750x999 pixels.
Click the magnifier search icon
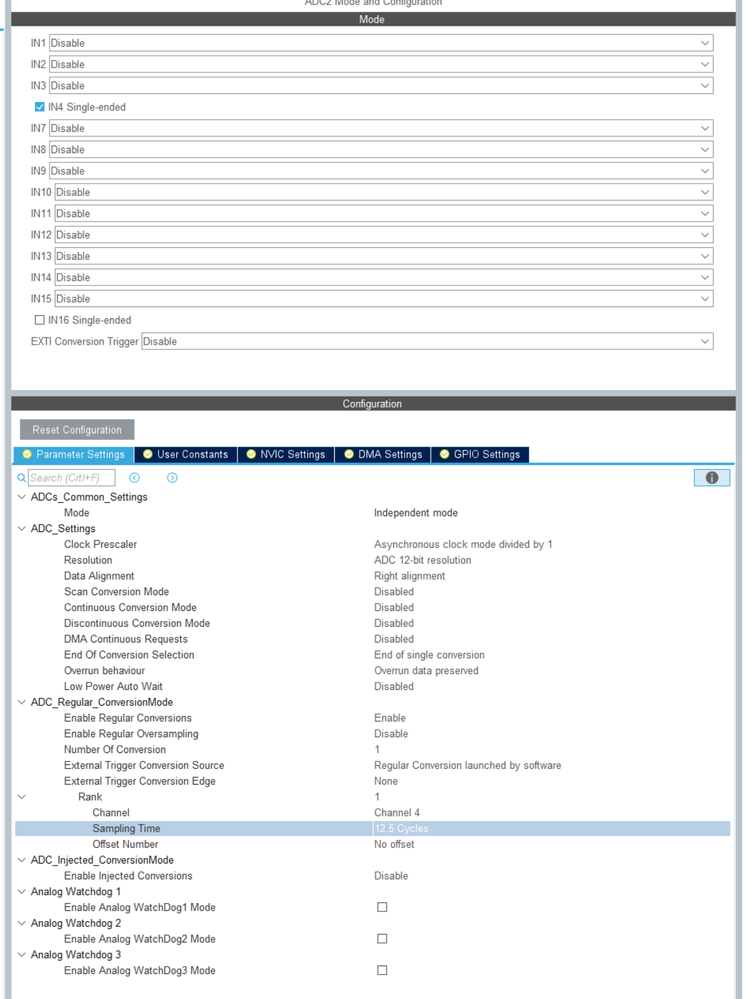point(22,478)
